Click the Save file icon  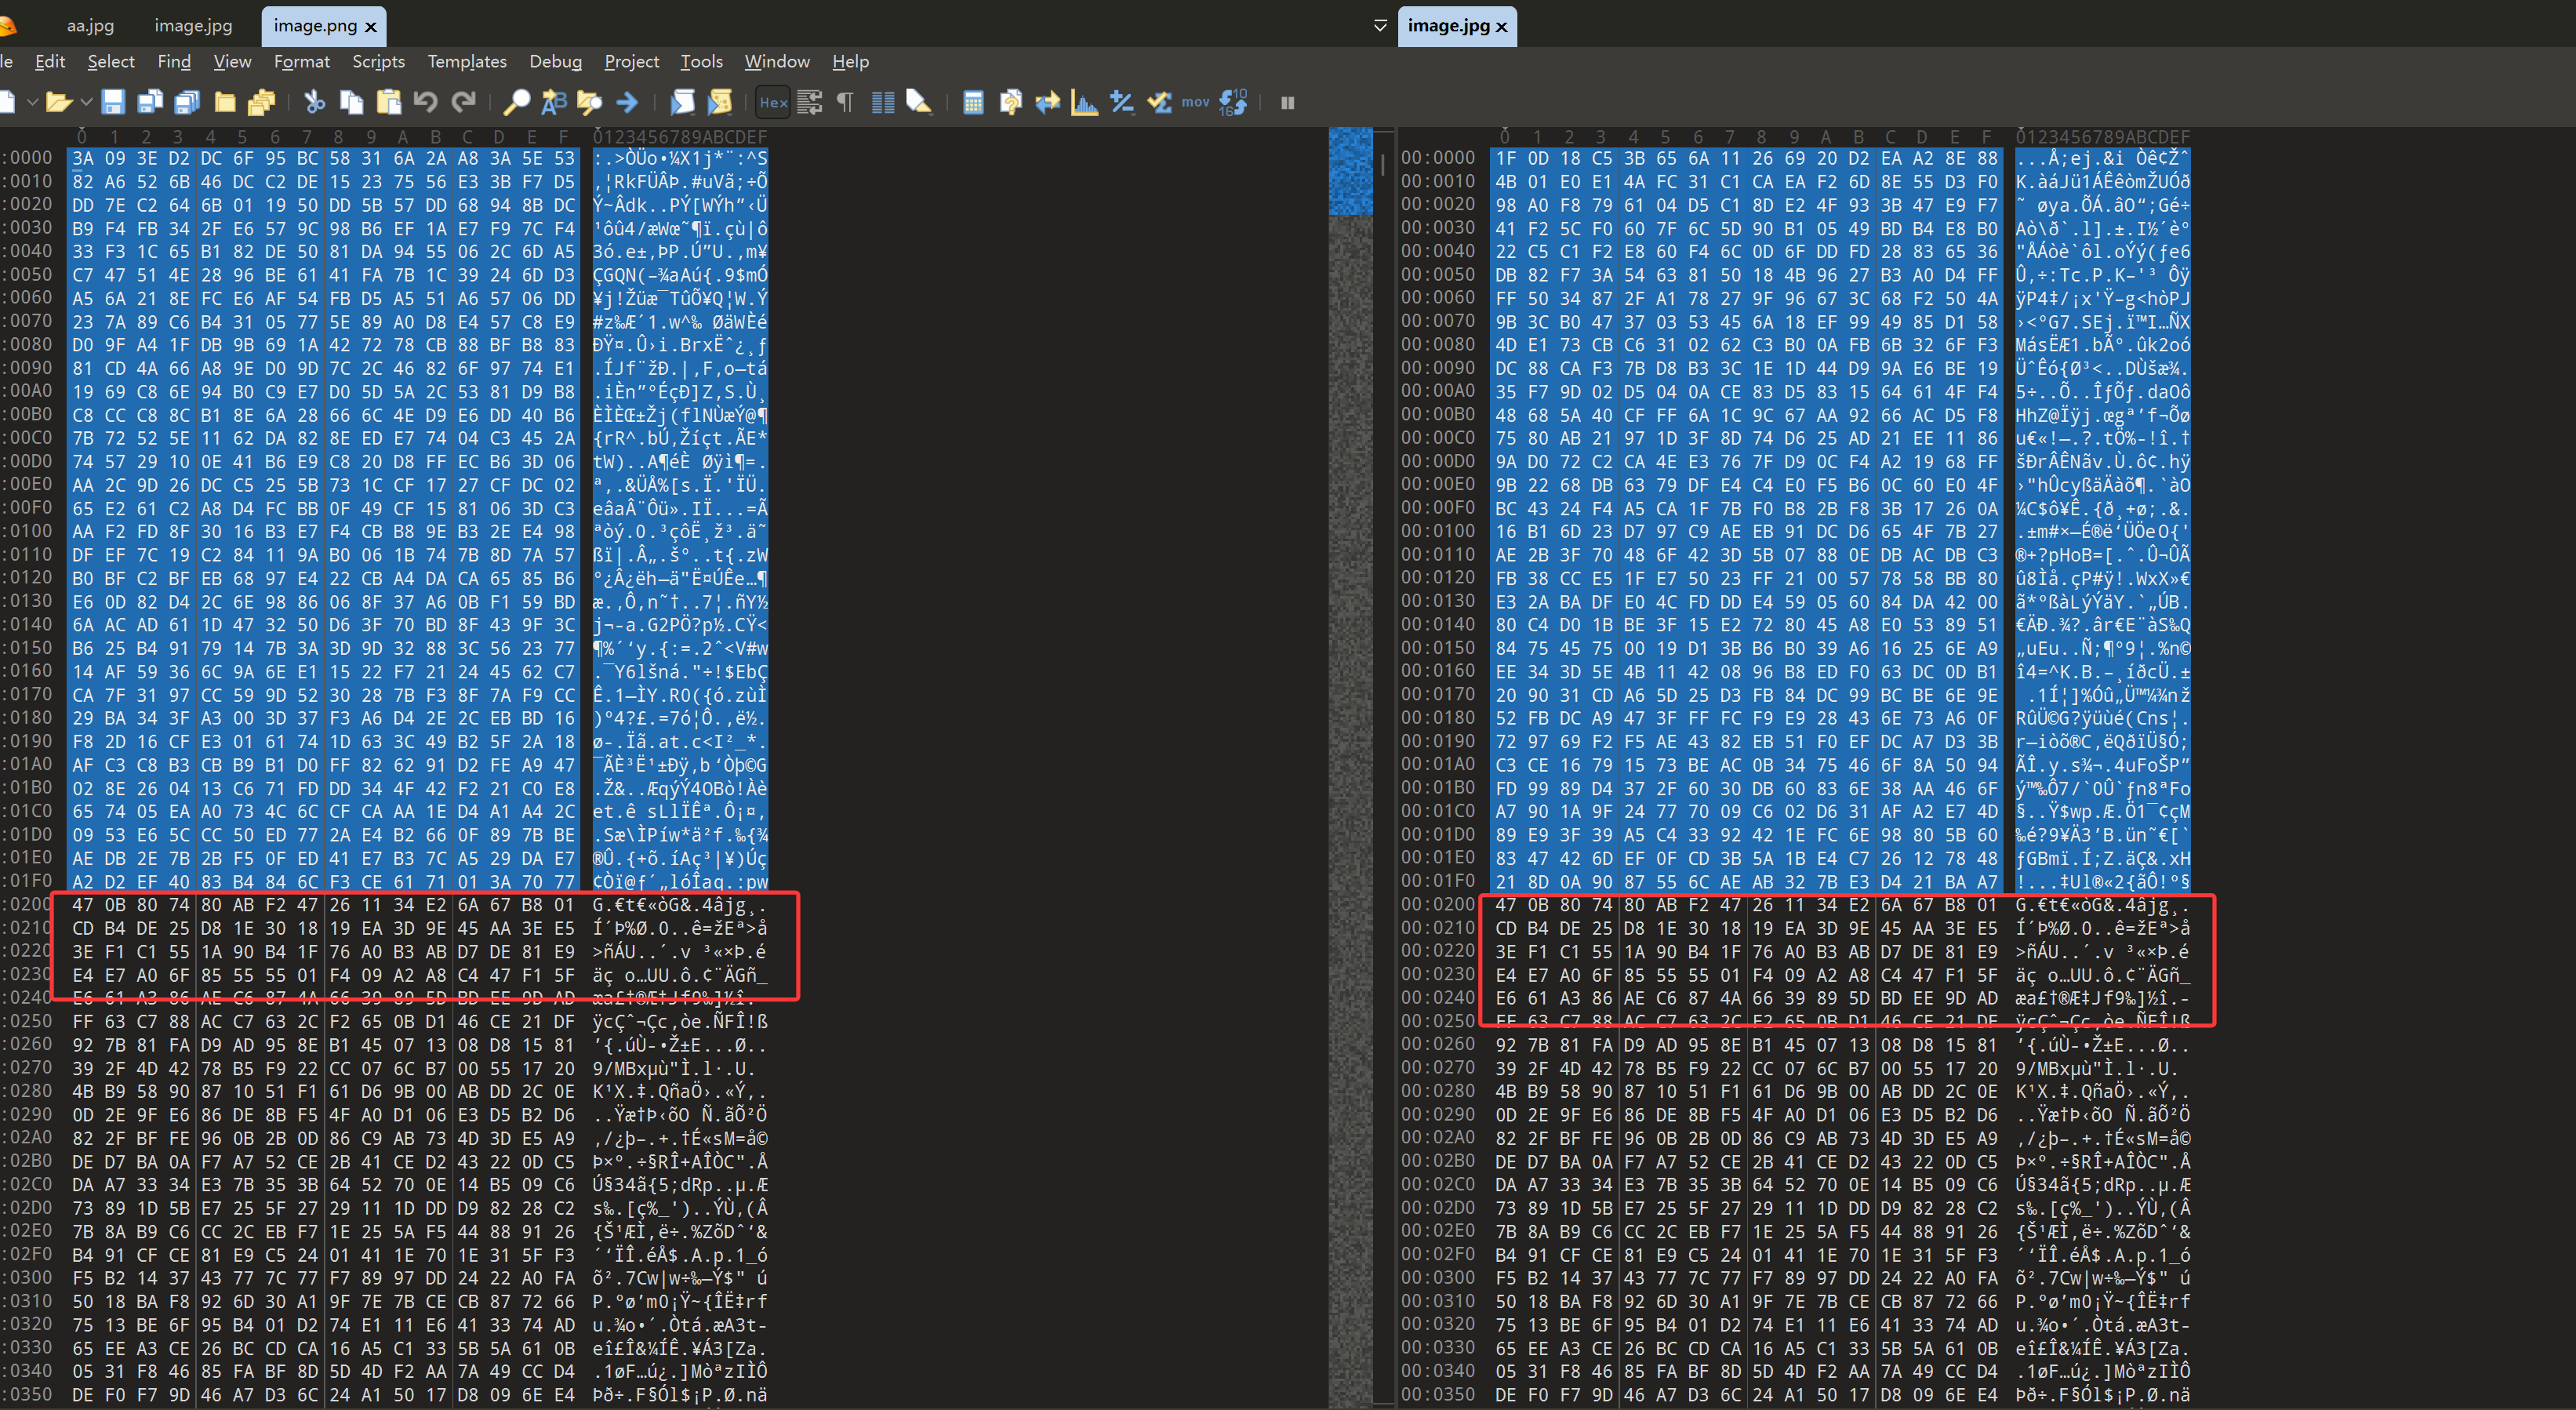pos(113,102)
